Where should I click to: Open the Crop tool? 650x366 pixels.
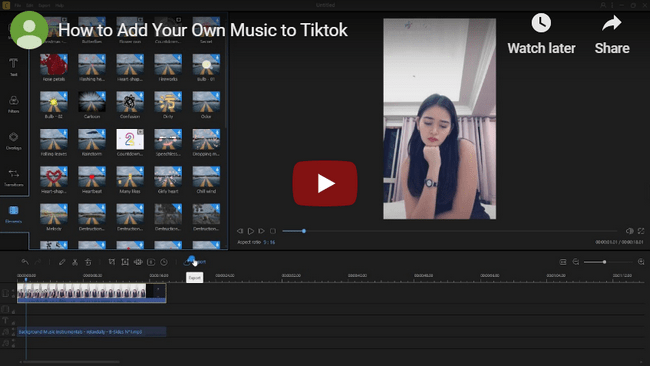112,262
